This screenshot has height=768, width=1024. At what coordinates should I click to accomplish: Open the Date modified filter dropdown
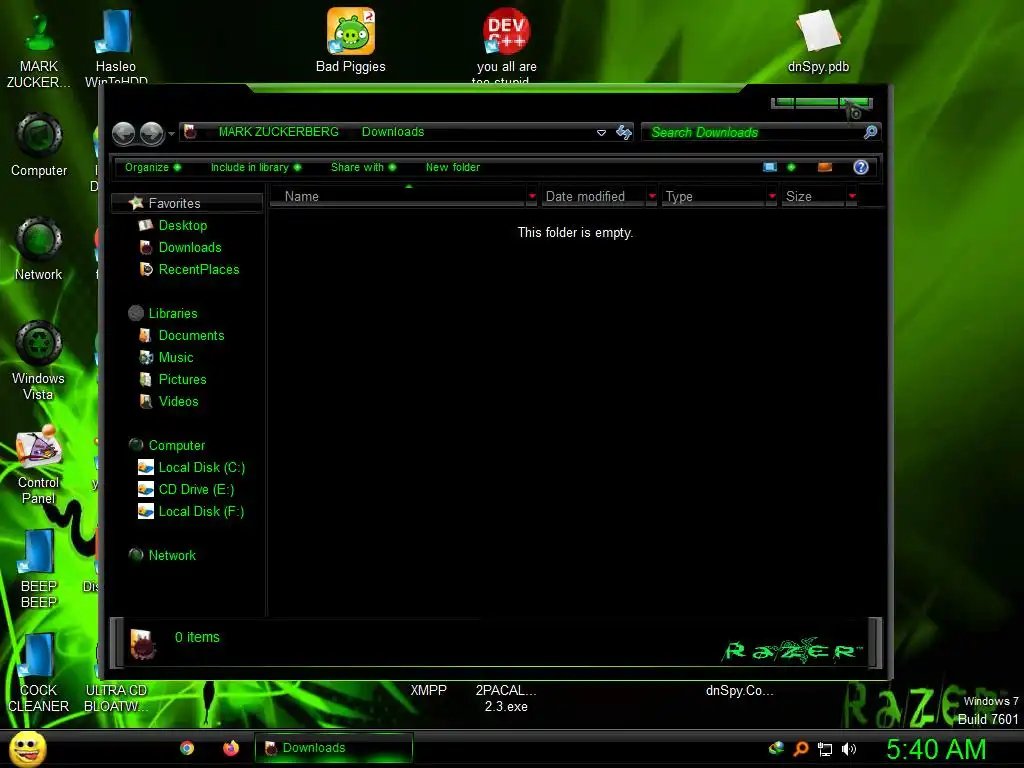pyautogui.click(x=652, y=197)
